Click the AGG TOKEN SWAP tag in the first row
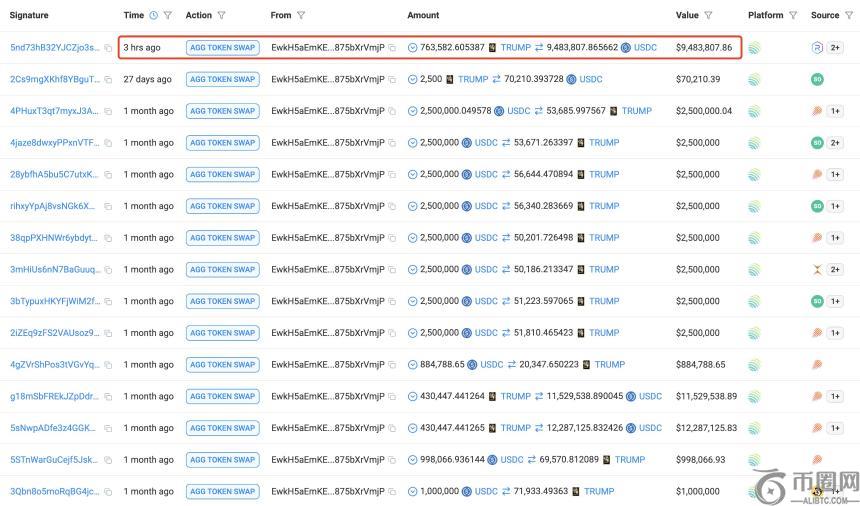 [x=222, y=48]
